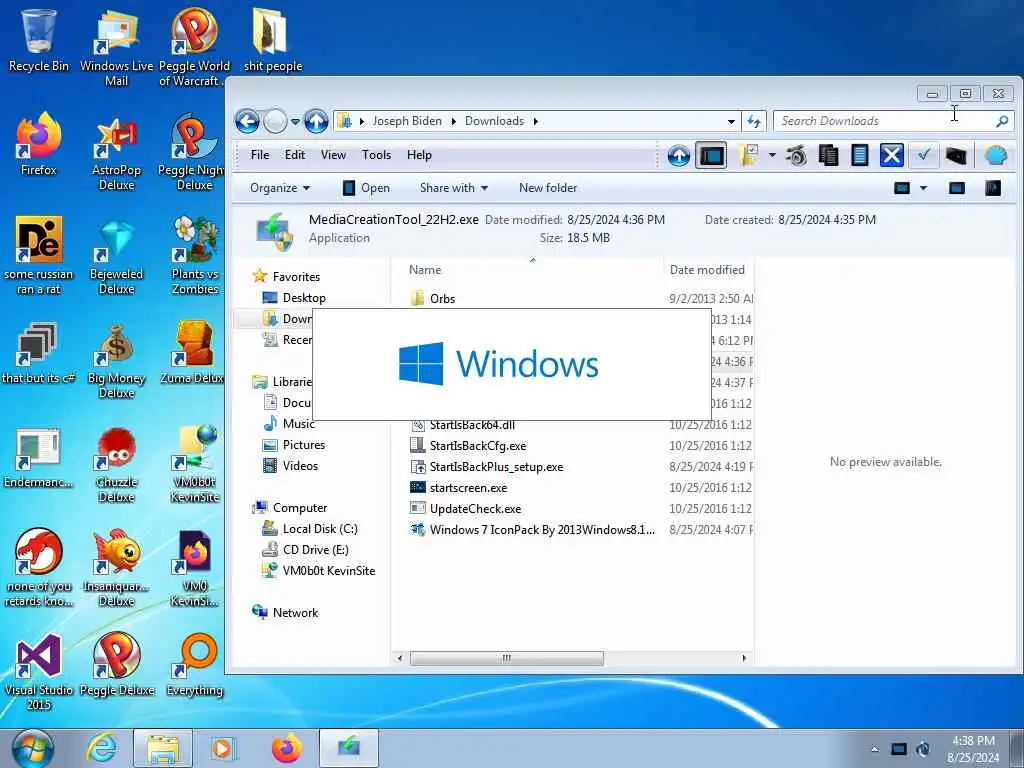Open the recent pages dropdown arrow
The height and width of the screenshot is (768, 1024).
click(295, 121)
